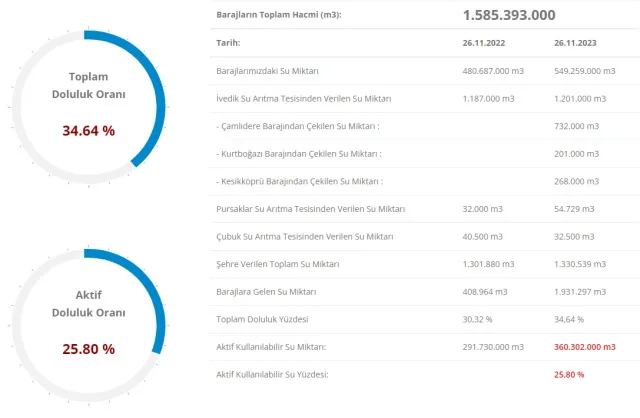Image resolution: width=640 pixels, height=418 pixels.
Task: Click the Toplam Doluluk Yüzdesi row label
Action: [x=262, y=319]
